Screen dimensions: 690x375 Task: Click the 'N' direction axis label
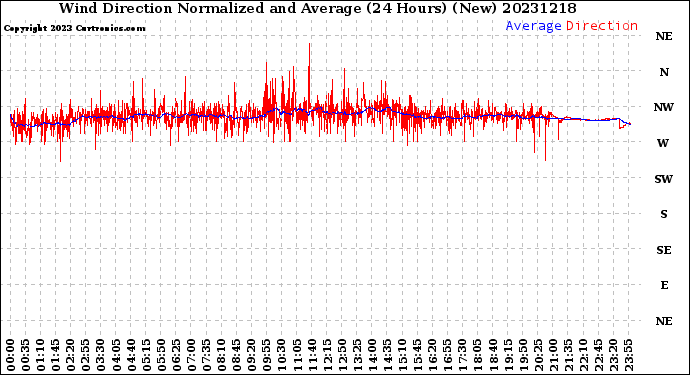tap(664, 72)
